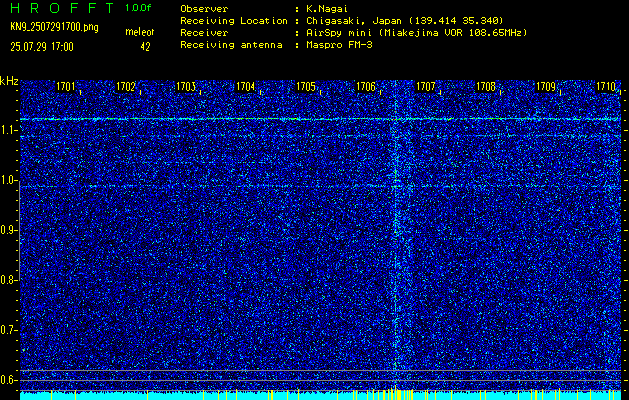This screenshot has width=629, height=400.
Task: Select the 25.07.29 17:00 timestamp
Action: [42, 47]
